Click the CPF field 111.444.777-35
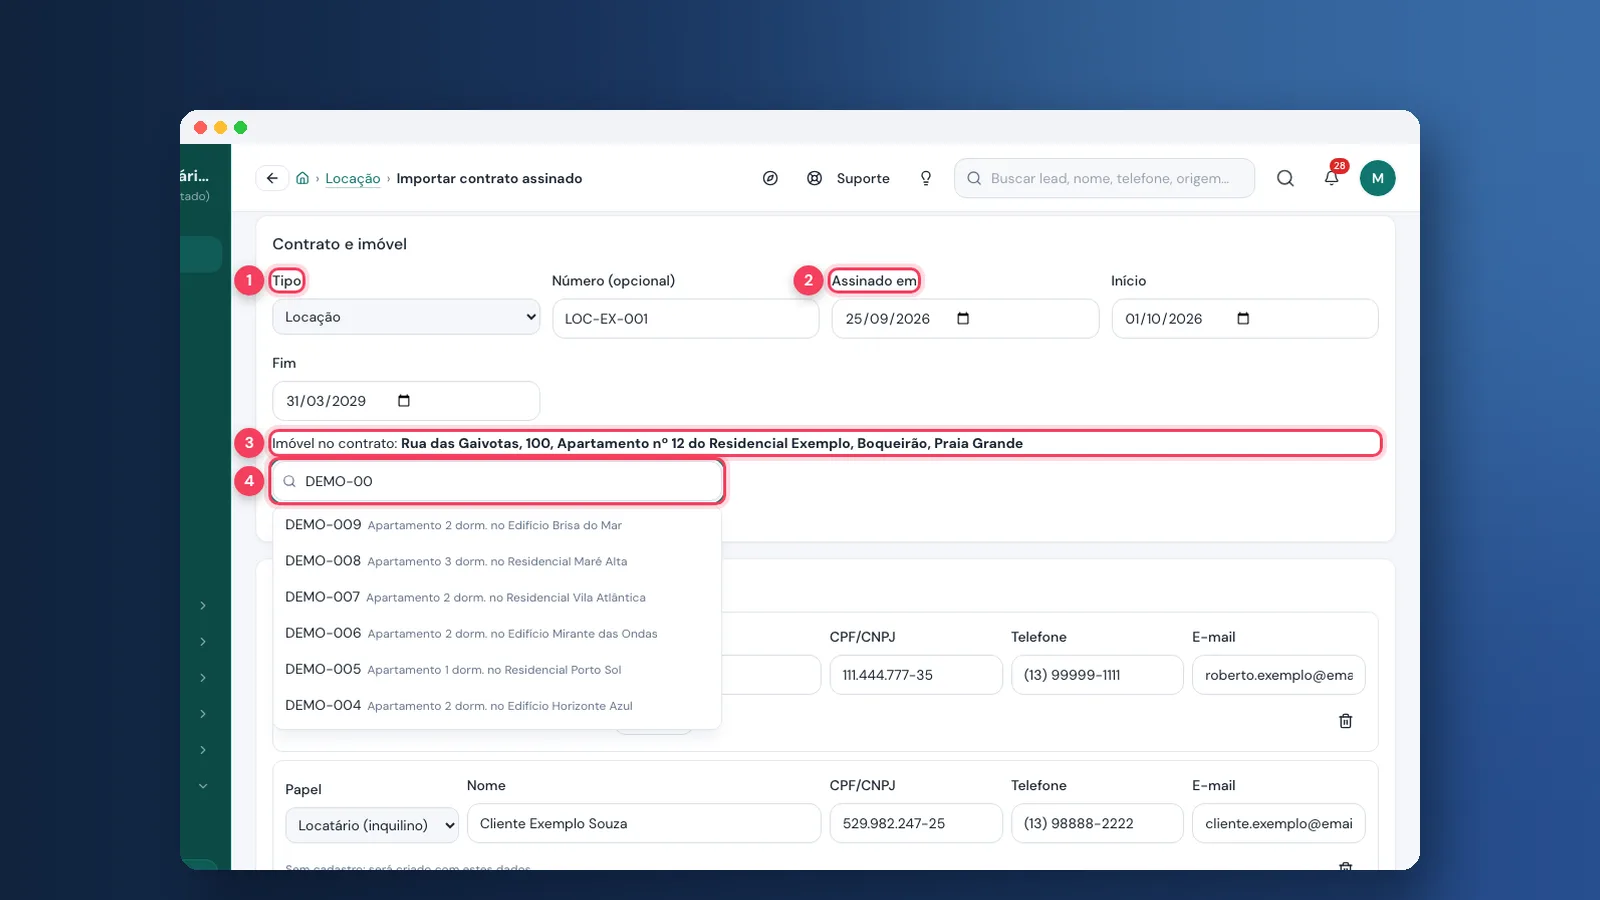This screenshot has width=1600, height=900. (916, 675)
